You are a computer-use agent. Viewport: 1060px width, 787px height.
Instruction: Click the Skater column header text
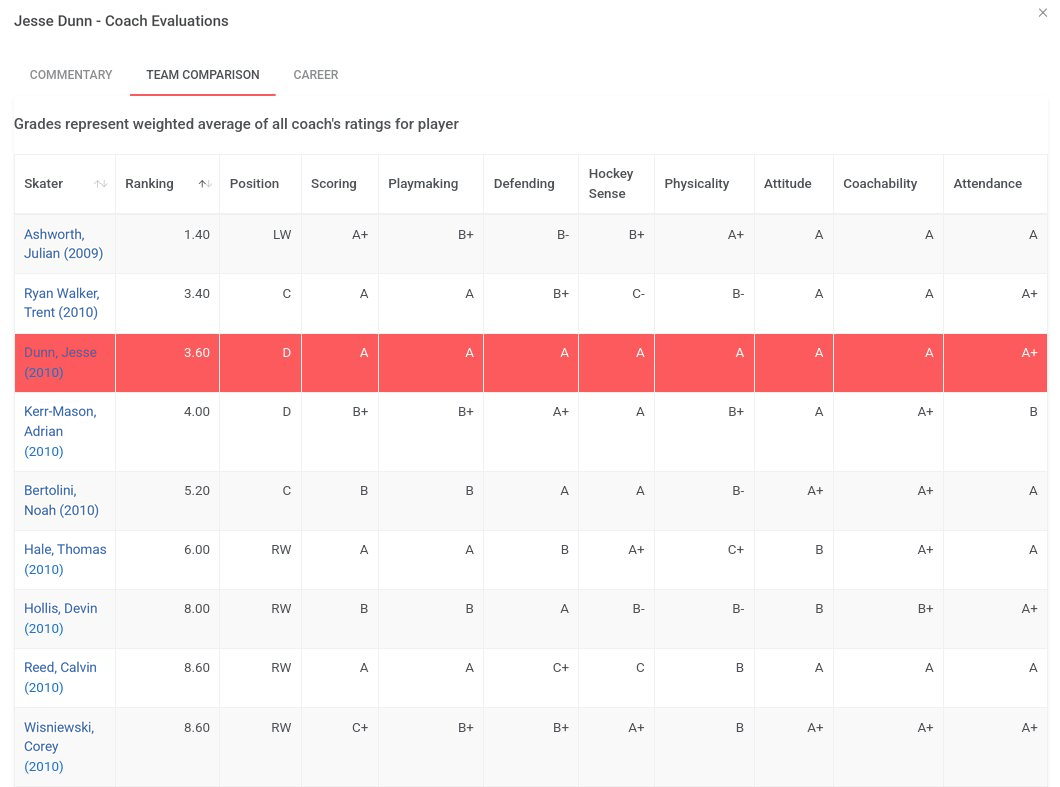click(x=43, y=184)
